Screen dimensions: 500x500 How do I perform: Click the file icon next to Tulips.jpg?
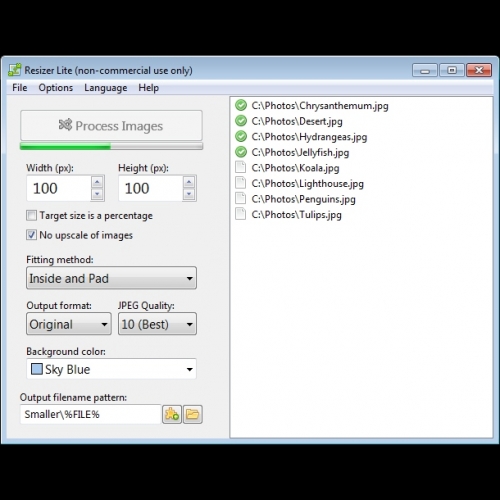(240, 214)
